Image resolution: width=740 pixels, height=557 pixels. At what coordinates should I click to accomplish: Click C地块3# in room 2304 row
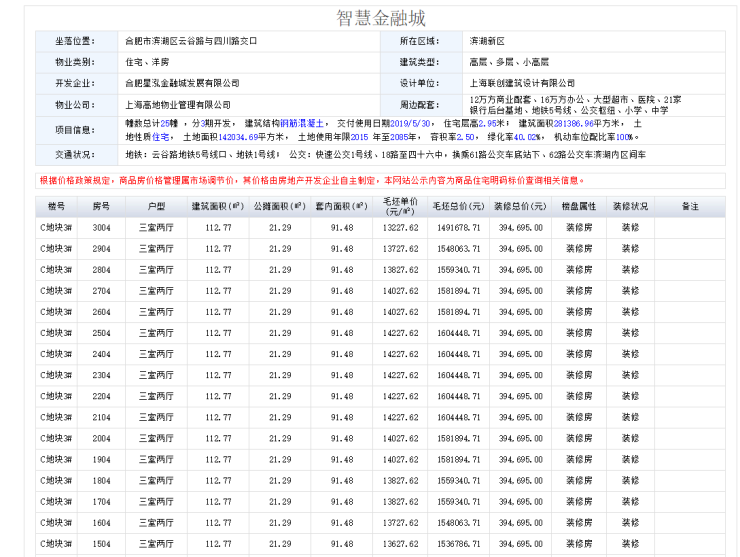(56, 375)
